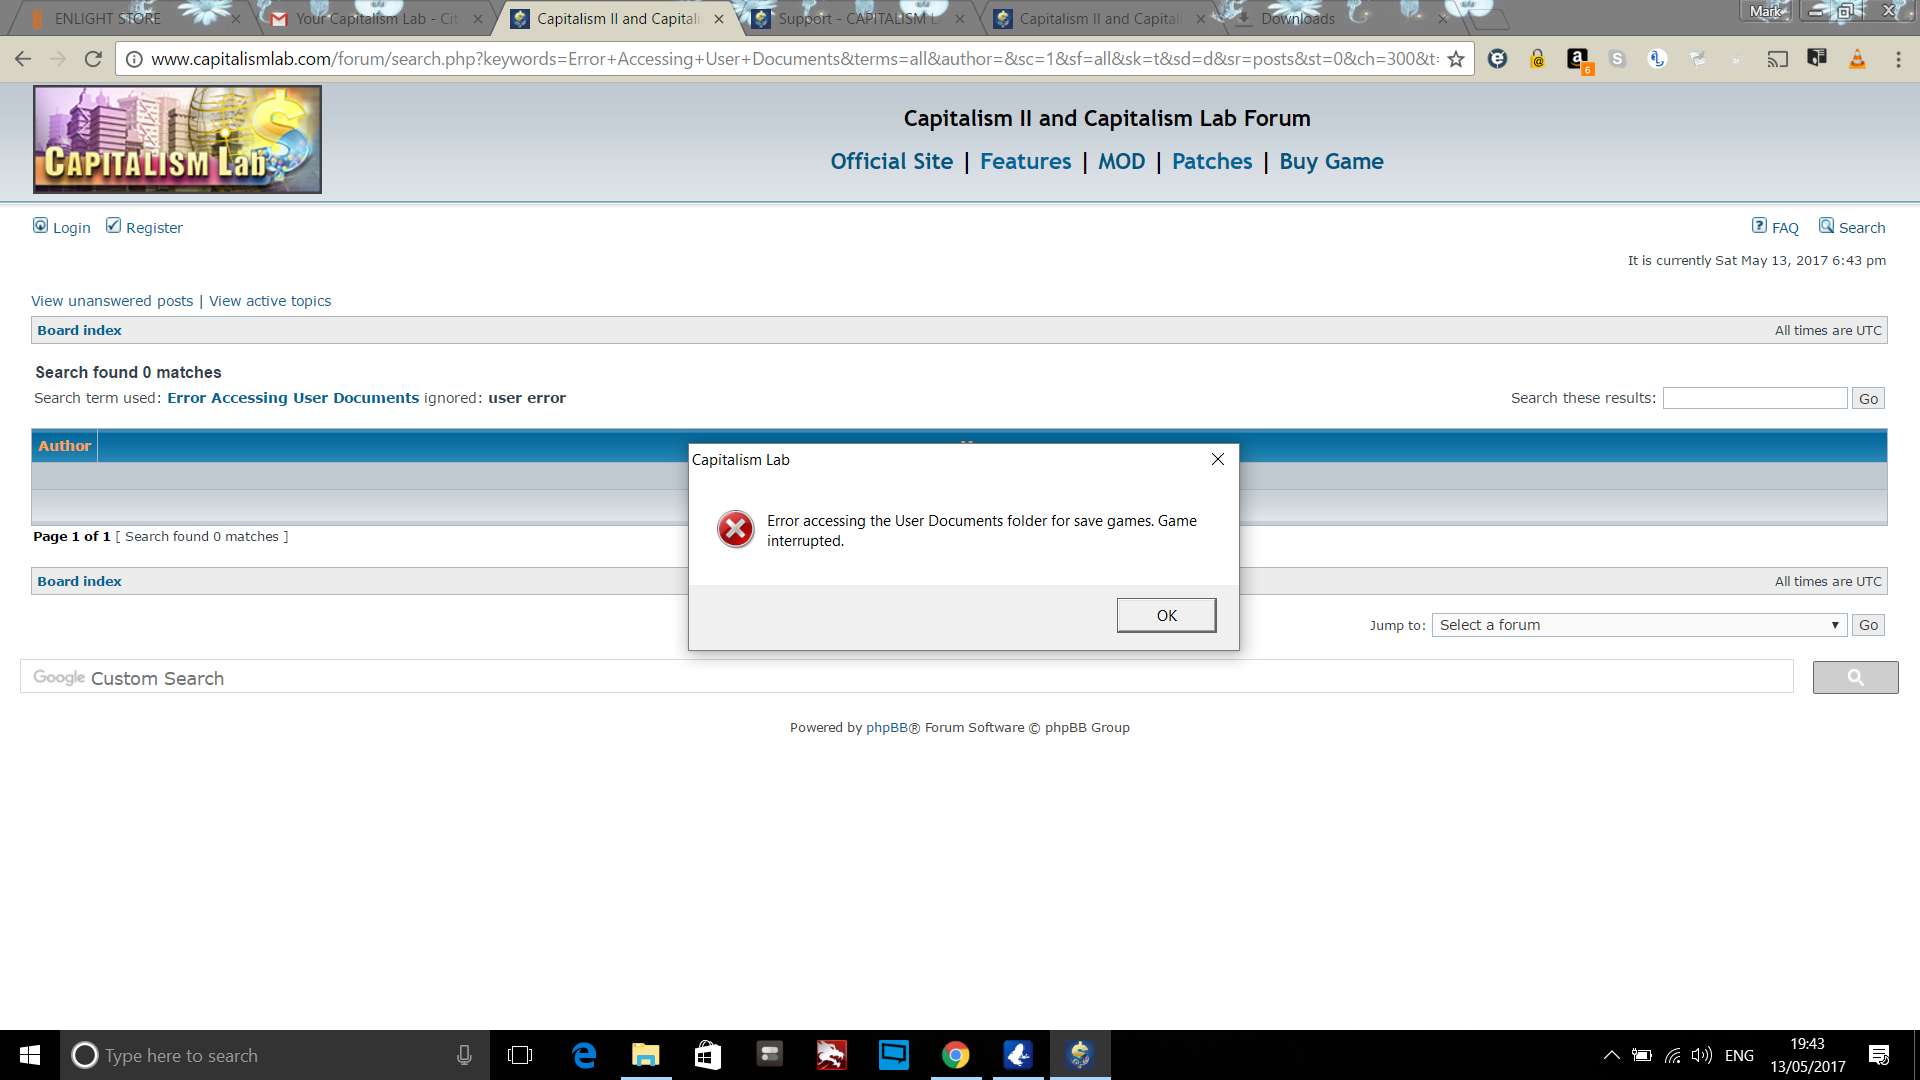The height and width of the screenshot is (1080, 1920).
Task: Click the Login link
Action: click(x=71, y=227)
